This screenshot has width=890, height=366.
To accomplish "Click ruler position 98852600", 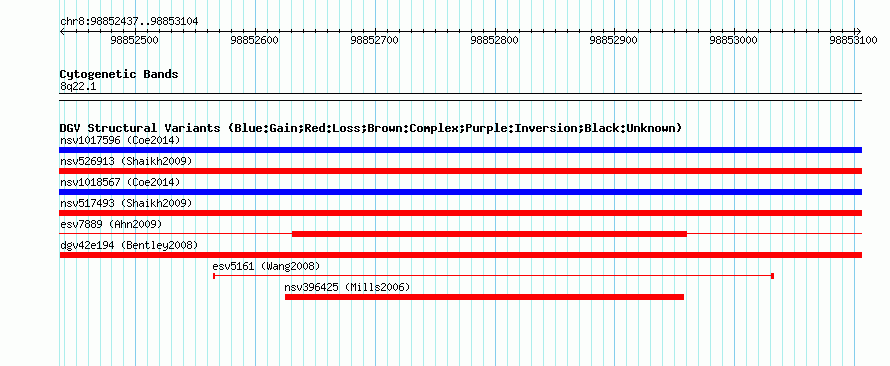I will pos(255,40).
